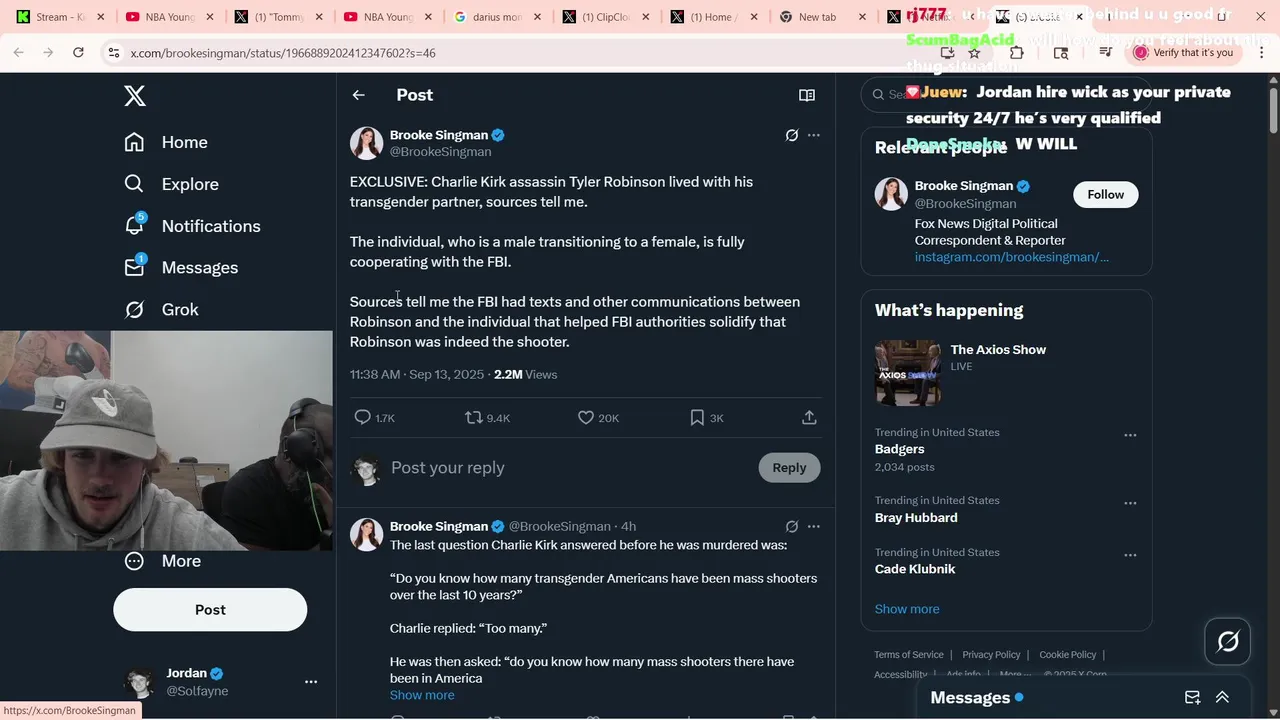Click Brooke Singman avatar in Relevant people
The image size is (1280, 720).
coord(891,194)
